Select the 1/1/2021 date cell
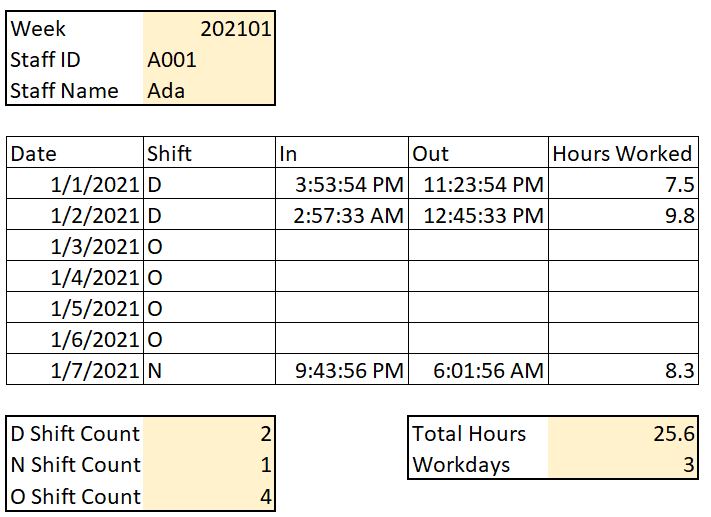 [x=75, y=185]
